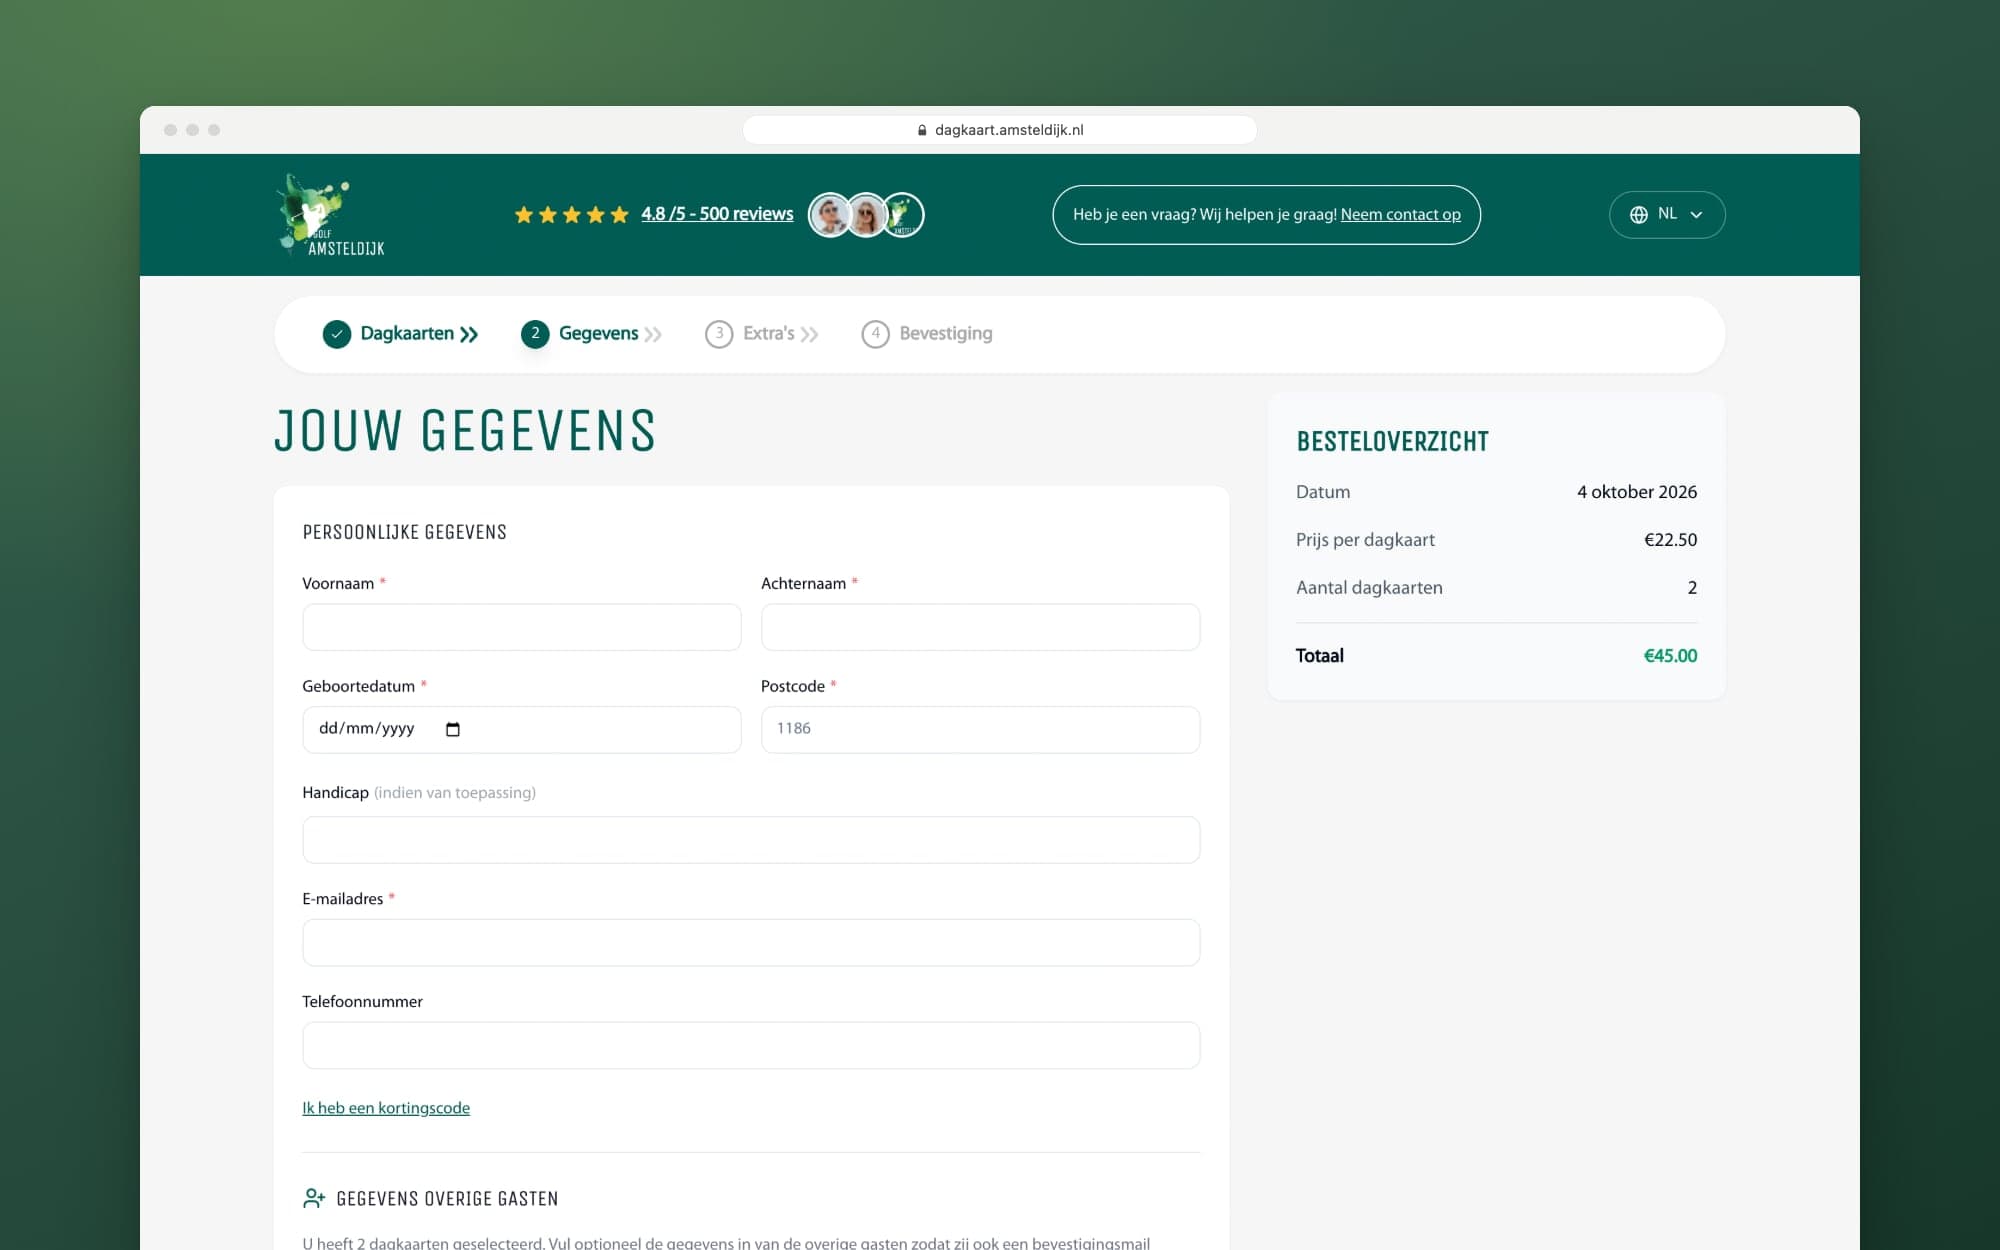Click the globe language icon
2000x1250 pixels.
(1638, 215)
